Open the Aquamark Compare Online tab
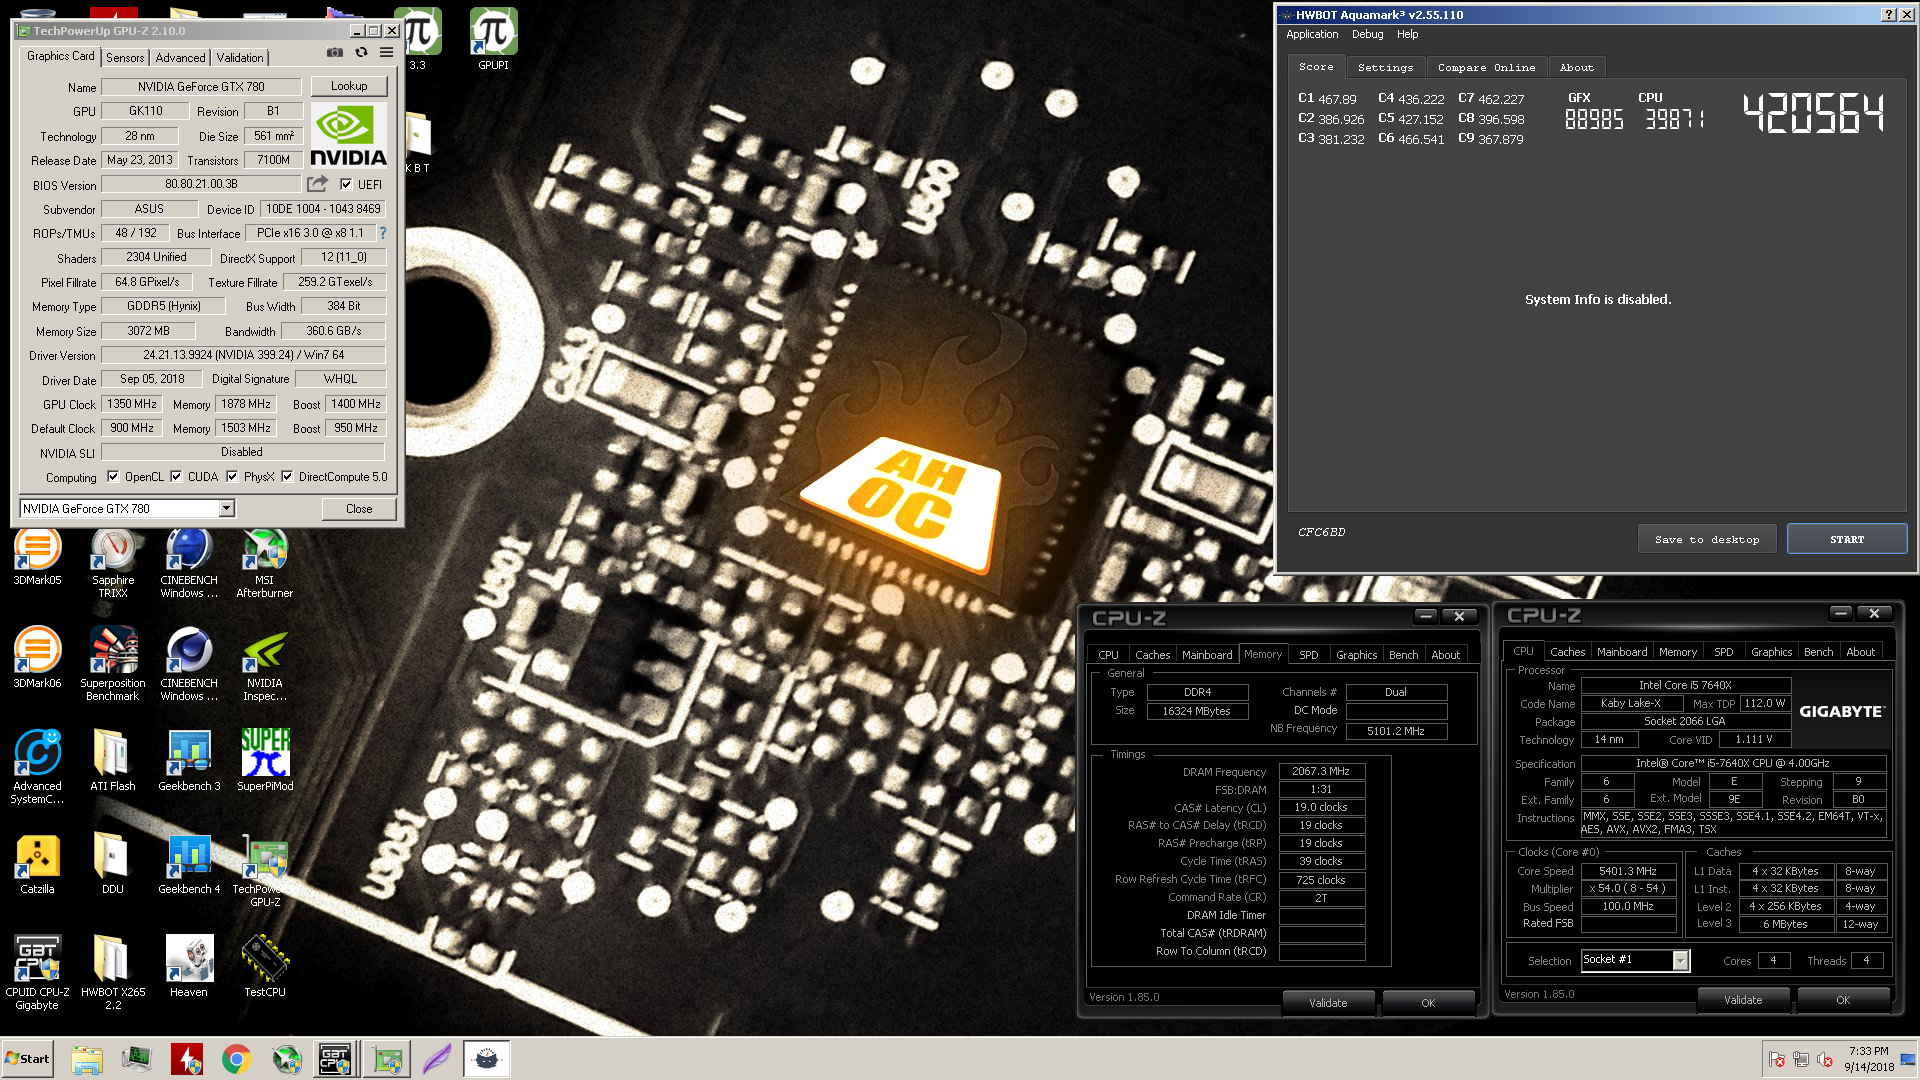Screen dimensions: 1920x1080 [x=1486, y=67]
